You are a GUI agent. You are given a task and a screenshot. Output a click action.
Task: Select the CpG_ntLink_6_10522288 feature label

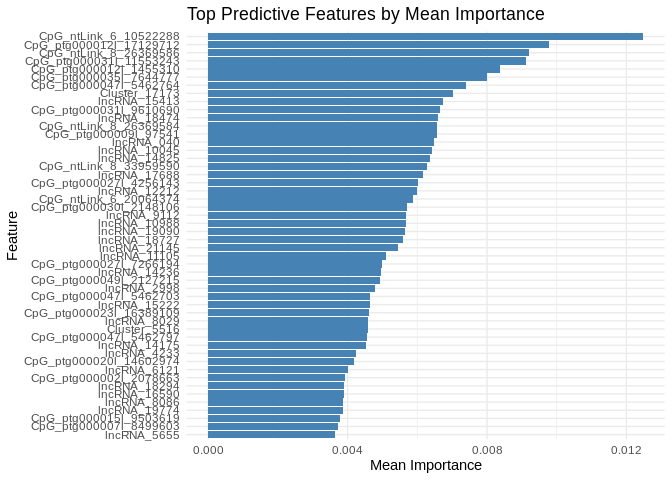pos(109,36)
